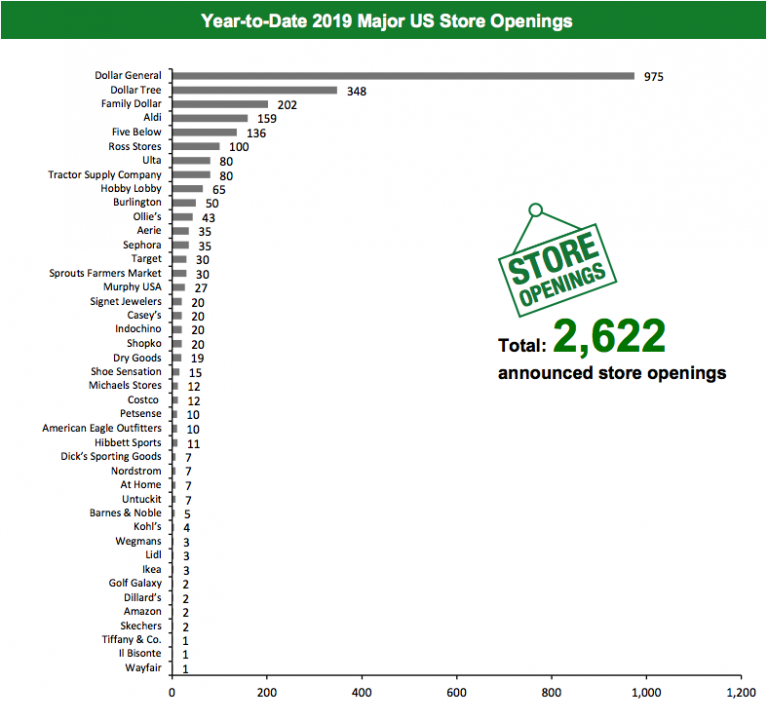Click the 'Amazon' label
Screen dimensions: 768x721
point(143,612)
